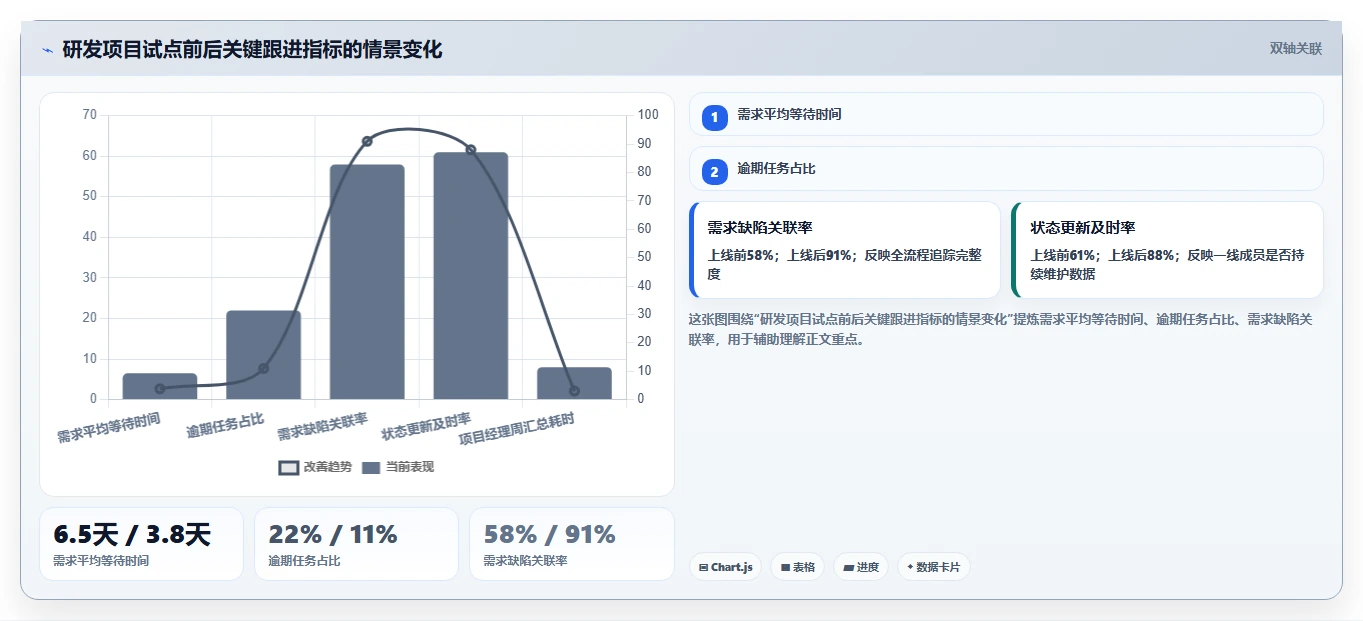Click x-axis label 状态更新及时率

(x=426, y=427)
